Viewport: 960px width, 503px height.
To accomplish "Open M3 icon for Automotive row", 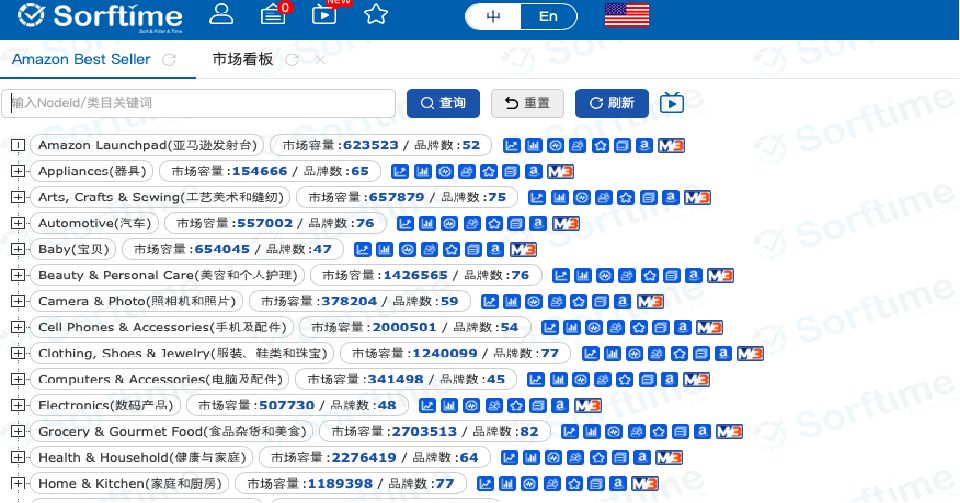I will (565, 223).
